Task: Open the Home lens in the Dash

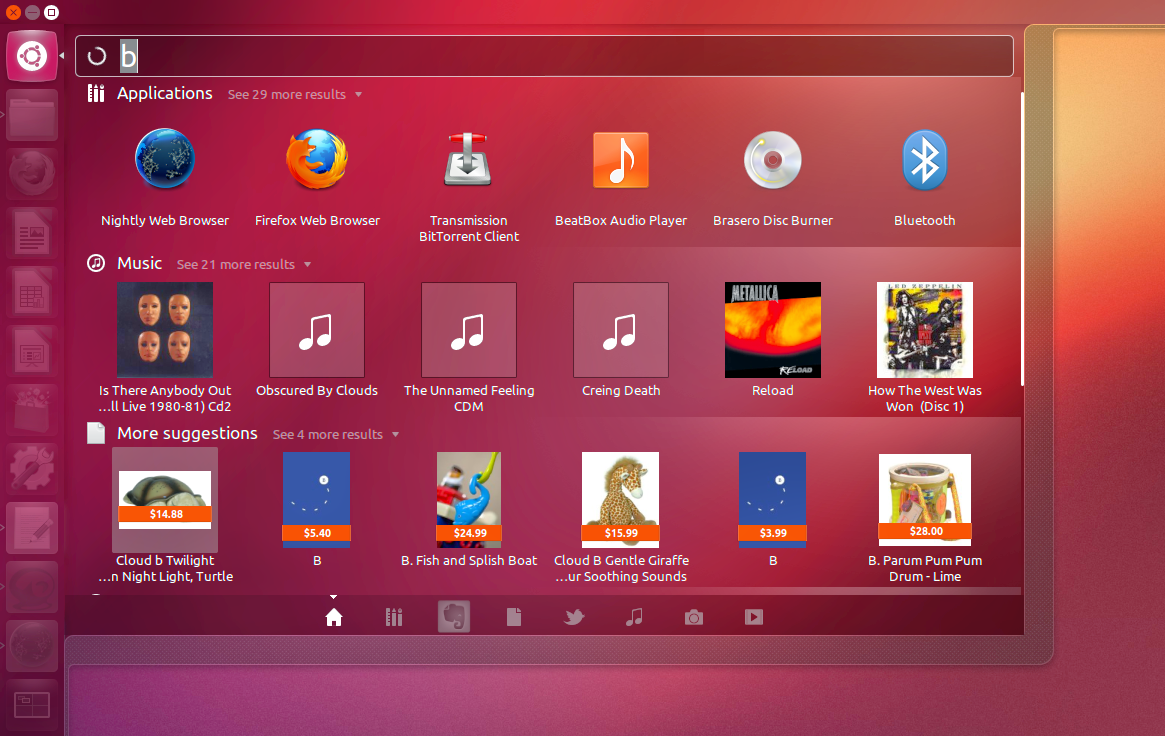Action: [x=333, y=617]
